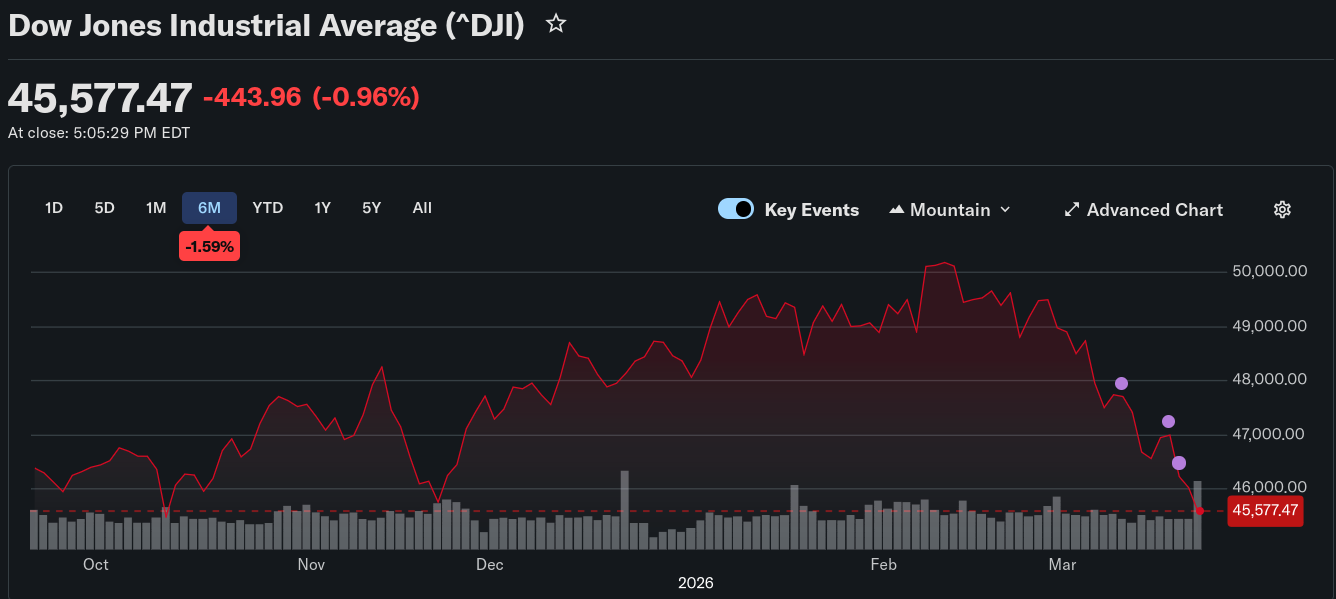Click the Feb date label
This screenshot has width=1336, height=599.
click(884, 564)
